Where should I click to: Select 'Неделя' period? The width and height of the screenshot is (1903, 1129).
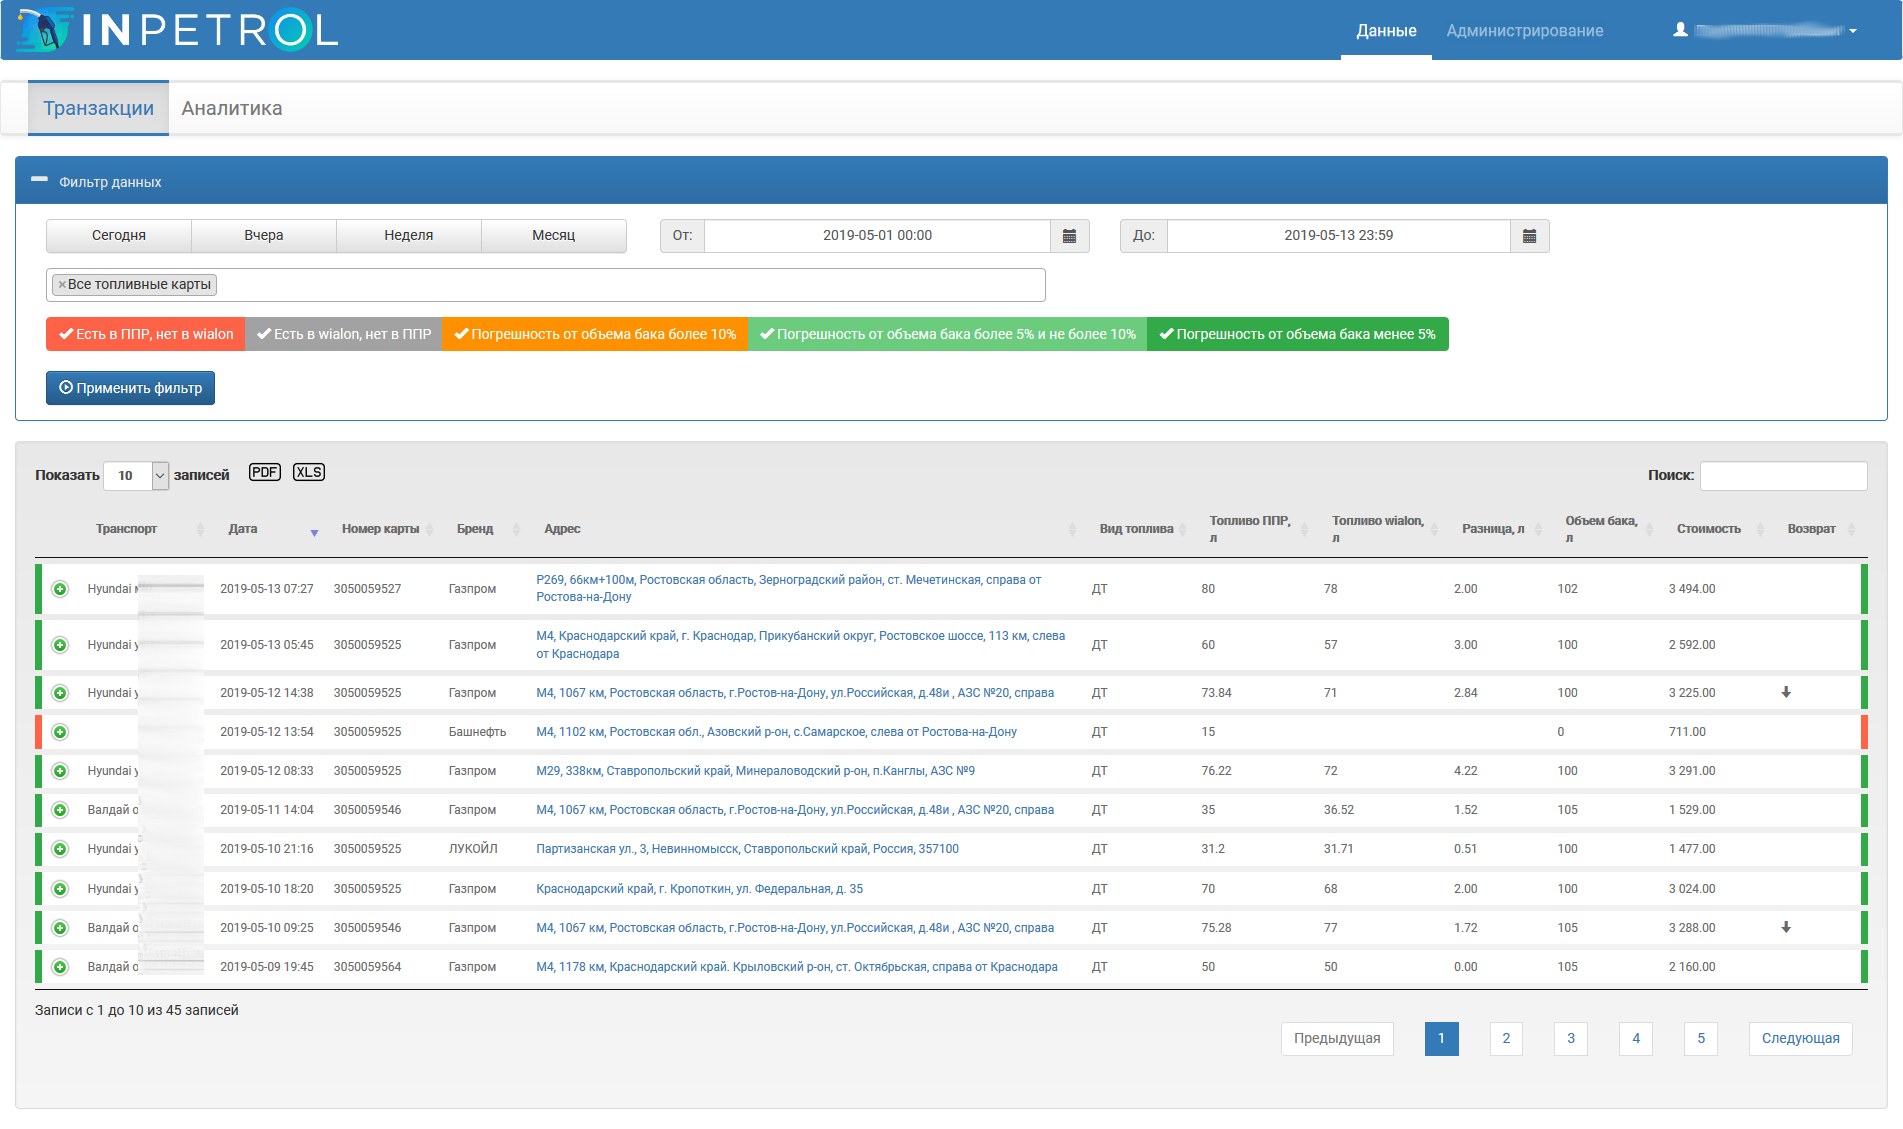[x=409, y=236]
